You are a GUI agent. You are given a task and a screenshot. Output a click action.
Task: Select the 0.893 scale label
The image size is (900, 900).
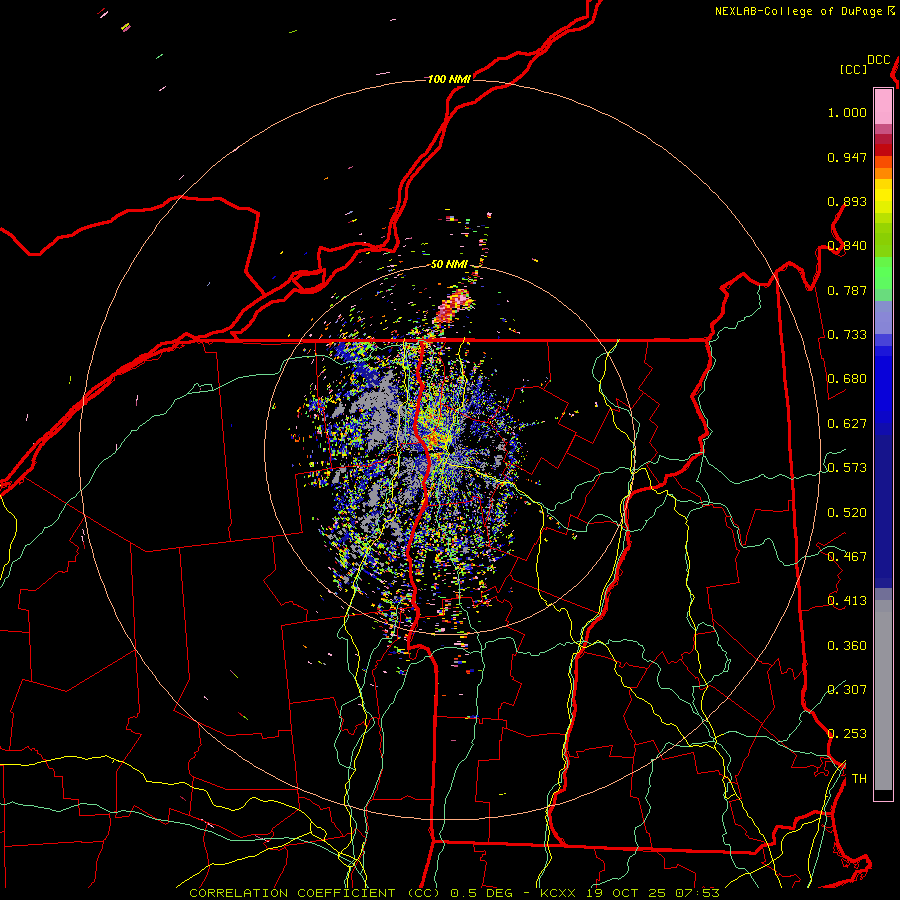click(x=847, y=201)
